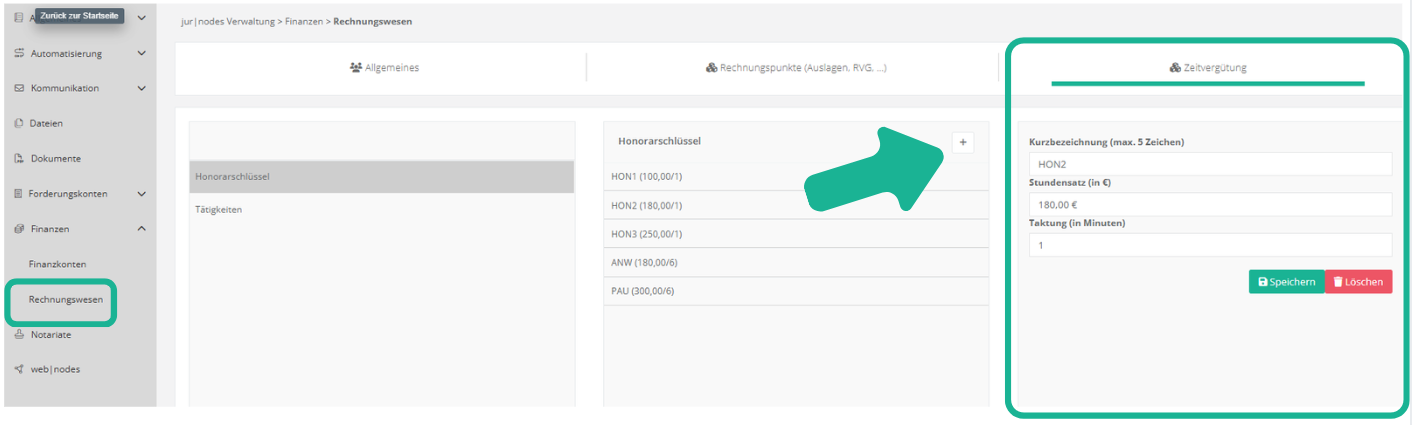
Task: Collapse the Finanzen menu chevron
Action: [141, 229]
